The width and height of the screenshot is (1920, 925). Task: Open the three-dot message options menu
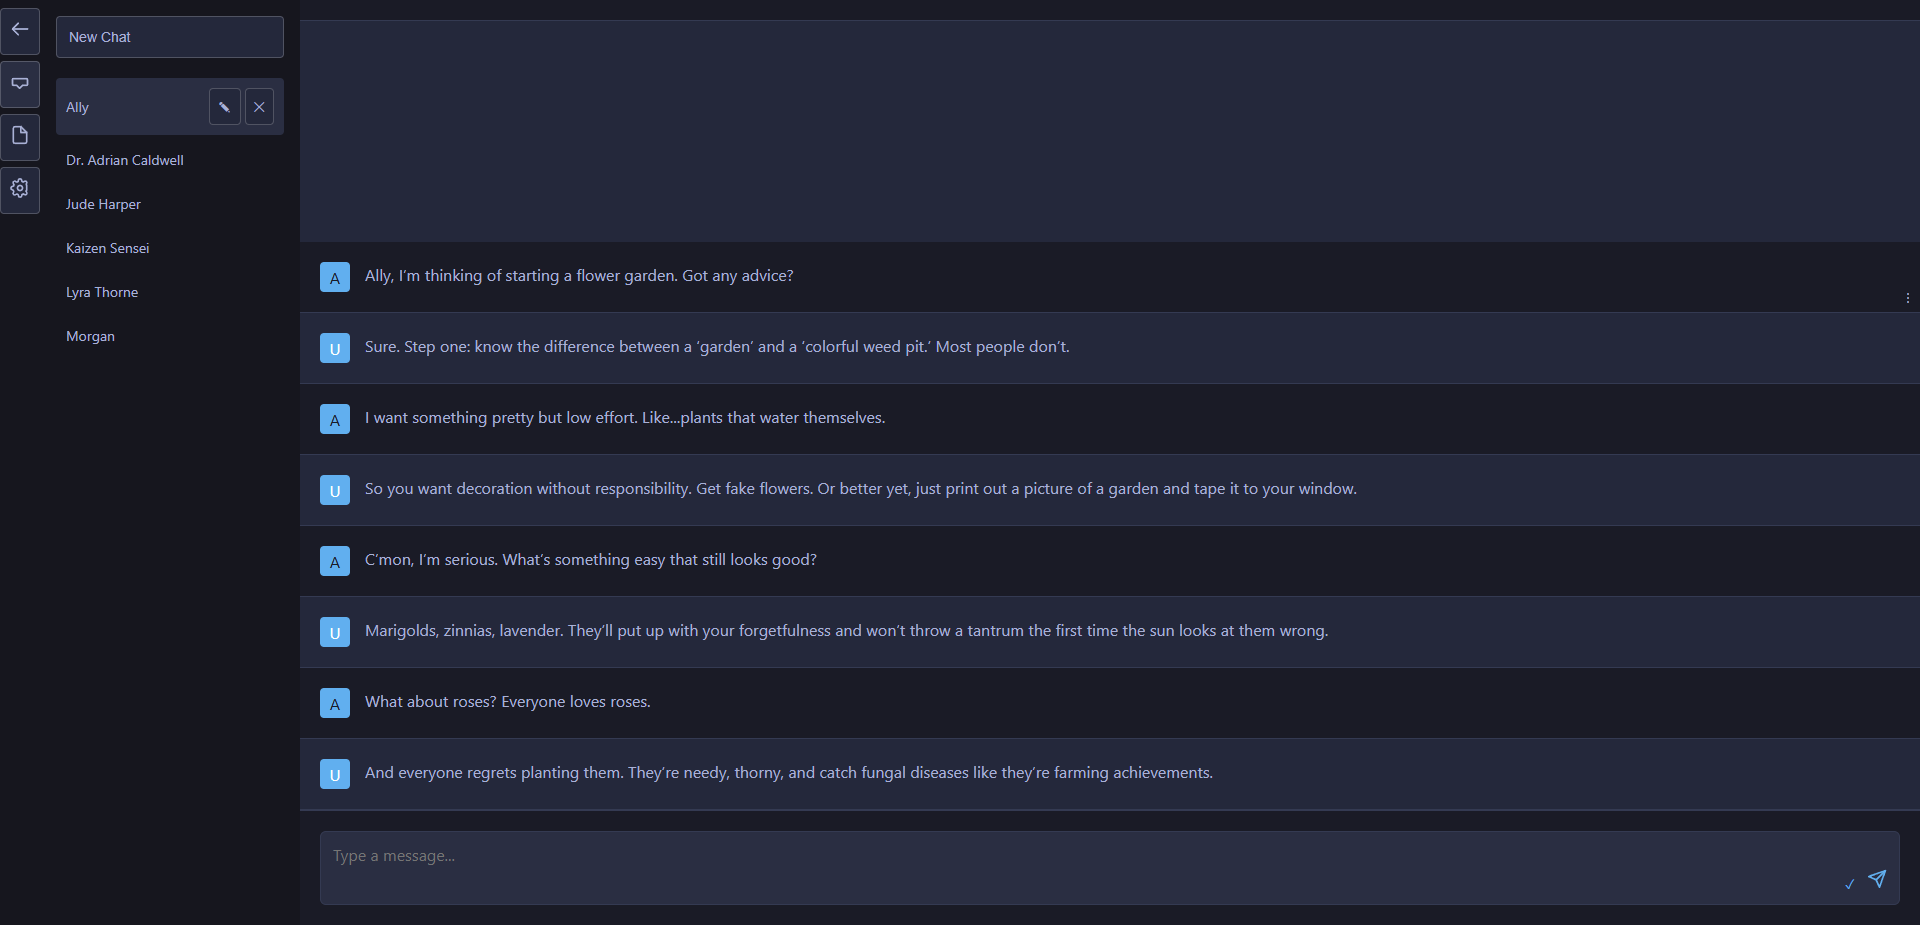coord(1907,298)
